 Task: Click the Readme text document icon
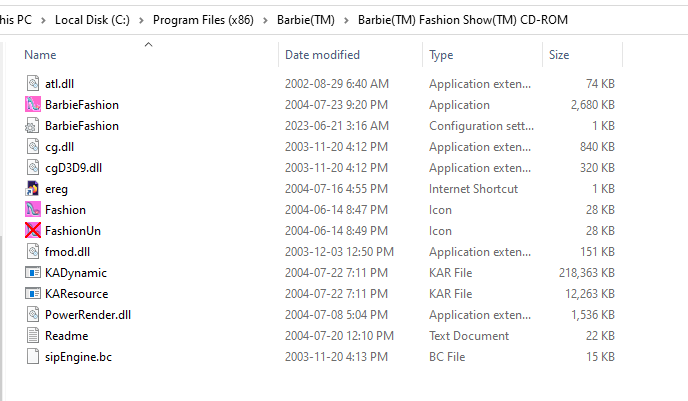coord(32,335)
